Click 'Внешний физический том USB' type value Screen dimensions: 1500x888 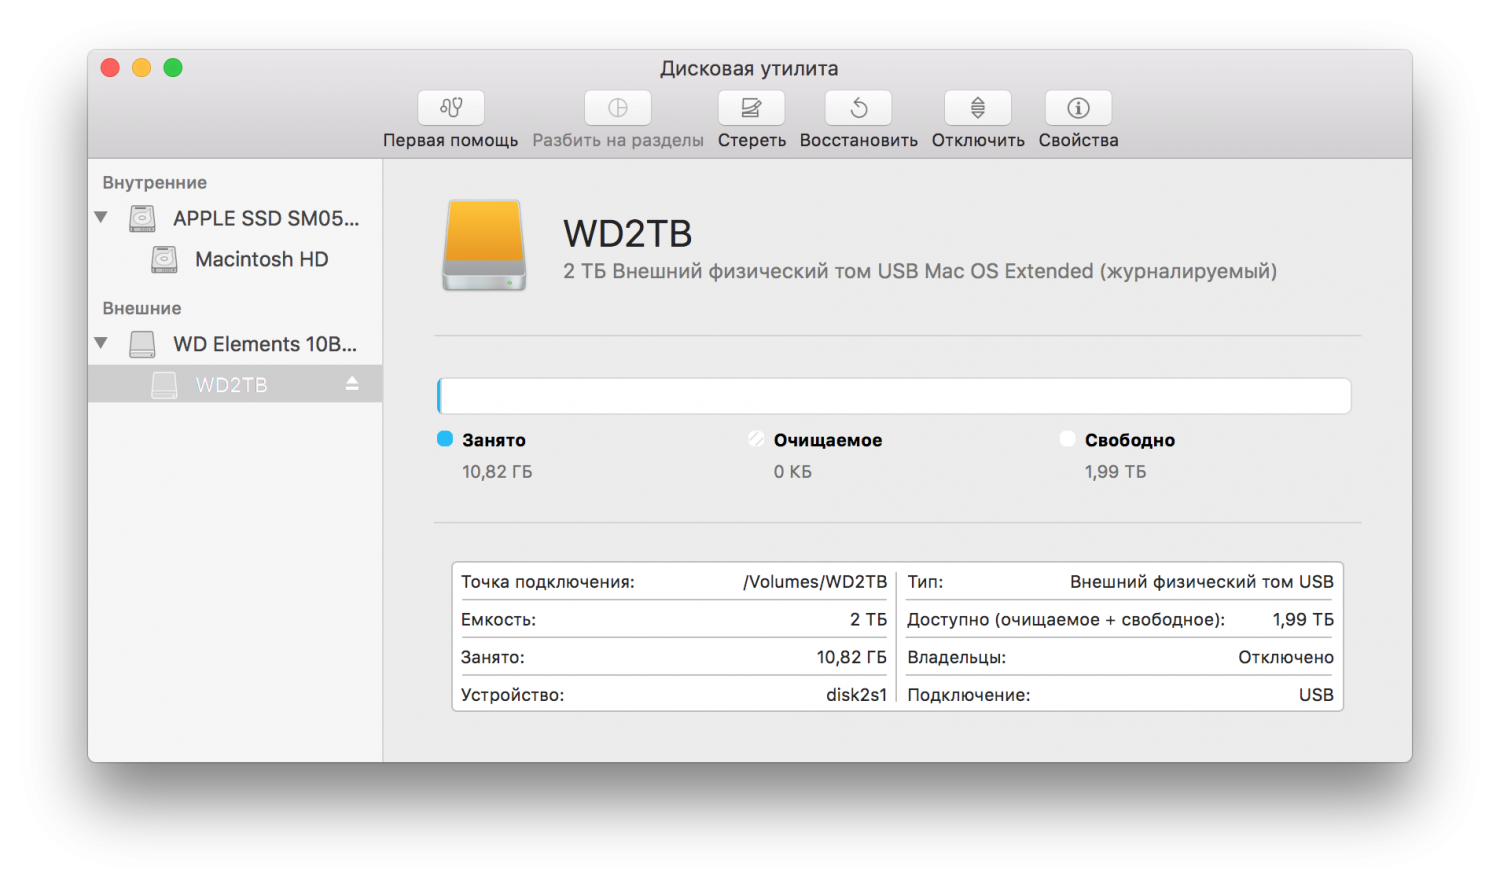click(x=1202, y=582)
